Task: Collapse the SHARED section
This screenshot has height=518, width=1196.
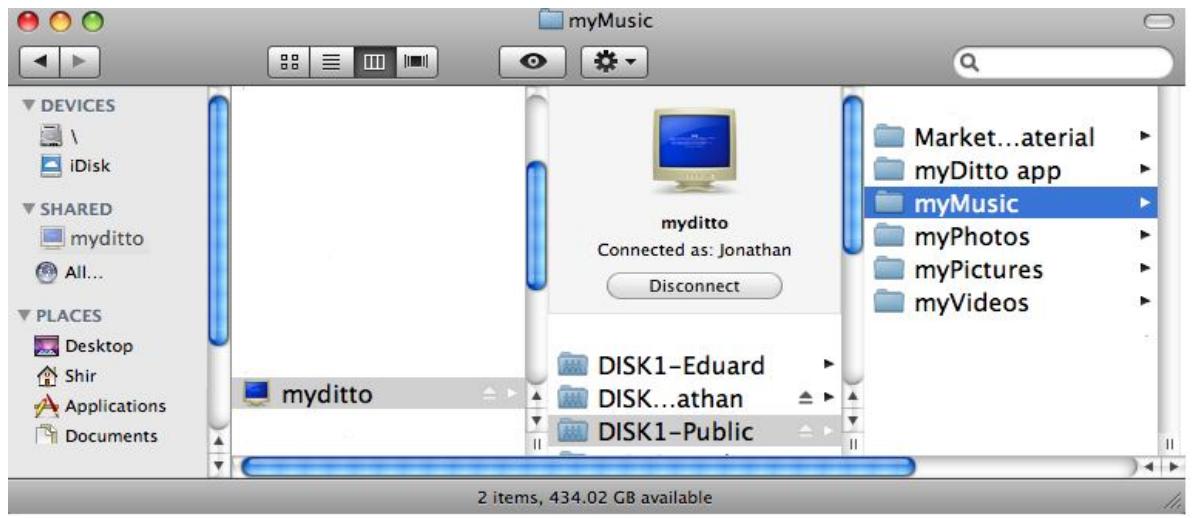Action: pyautogui.click(x=28, y=209)
